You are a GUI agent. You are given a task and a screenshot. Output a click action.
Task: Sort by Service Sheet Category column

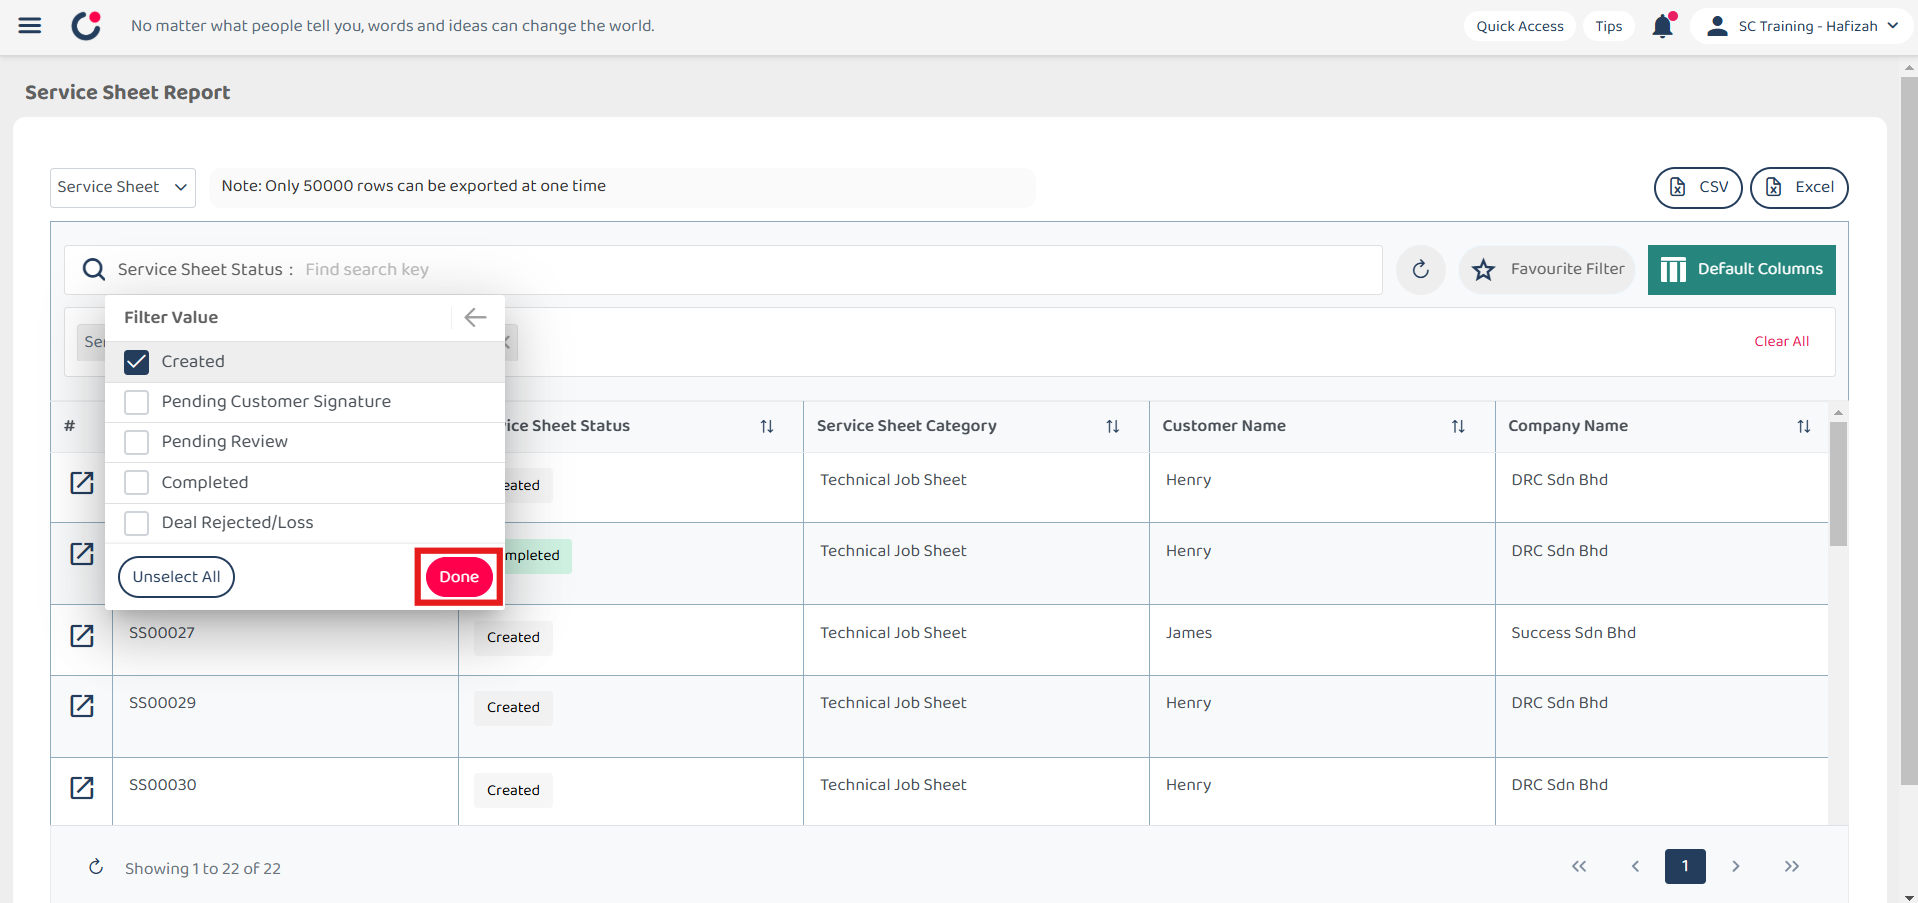click(x=1113, y=427)
